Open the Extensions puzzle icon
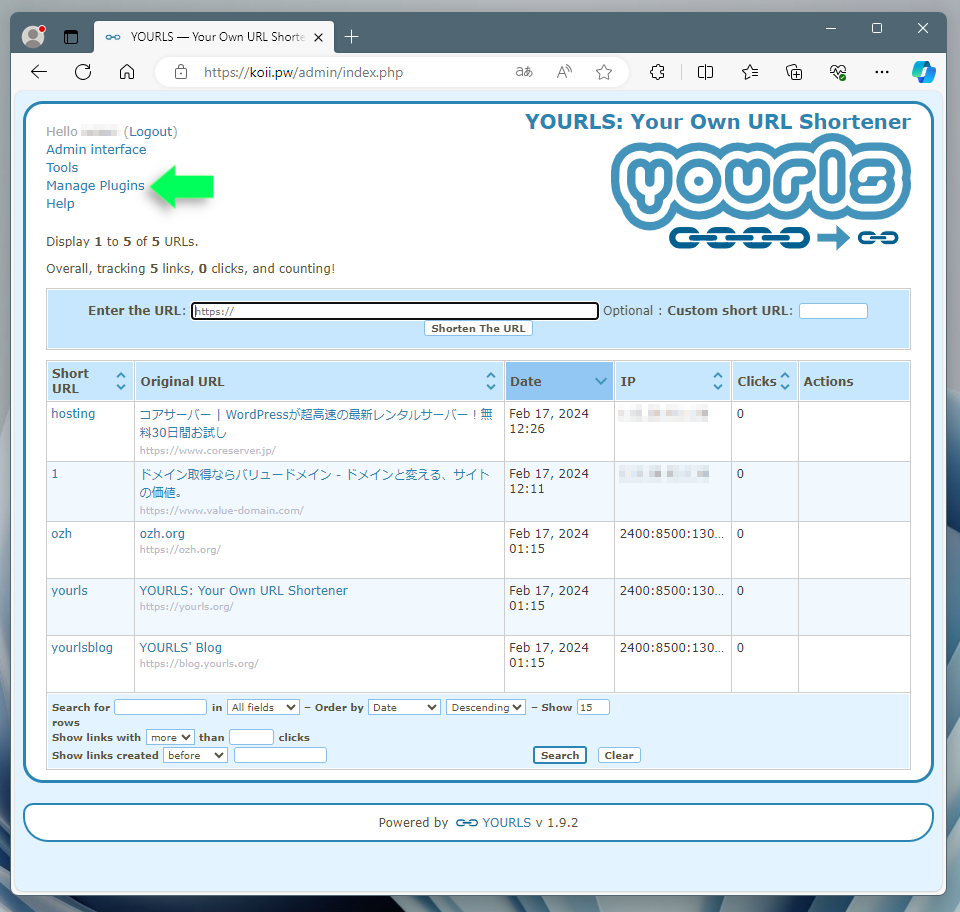 [x=657, y=72]
